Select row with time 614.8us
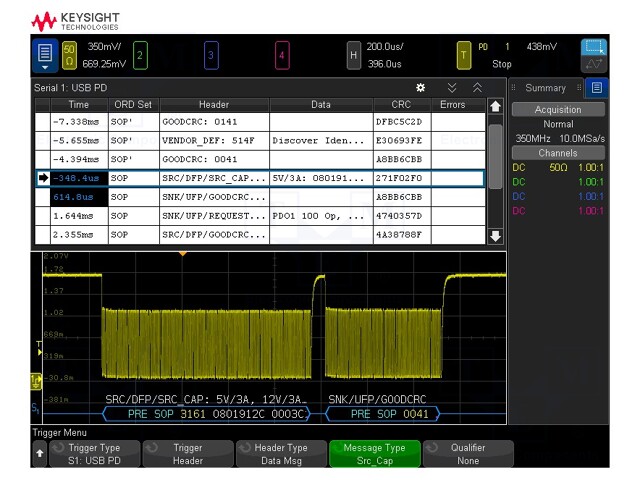Viewport: 640px width, 480px height. pyautogui.click(x=260, y=197)
